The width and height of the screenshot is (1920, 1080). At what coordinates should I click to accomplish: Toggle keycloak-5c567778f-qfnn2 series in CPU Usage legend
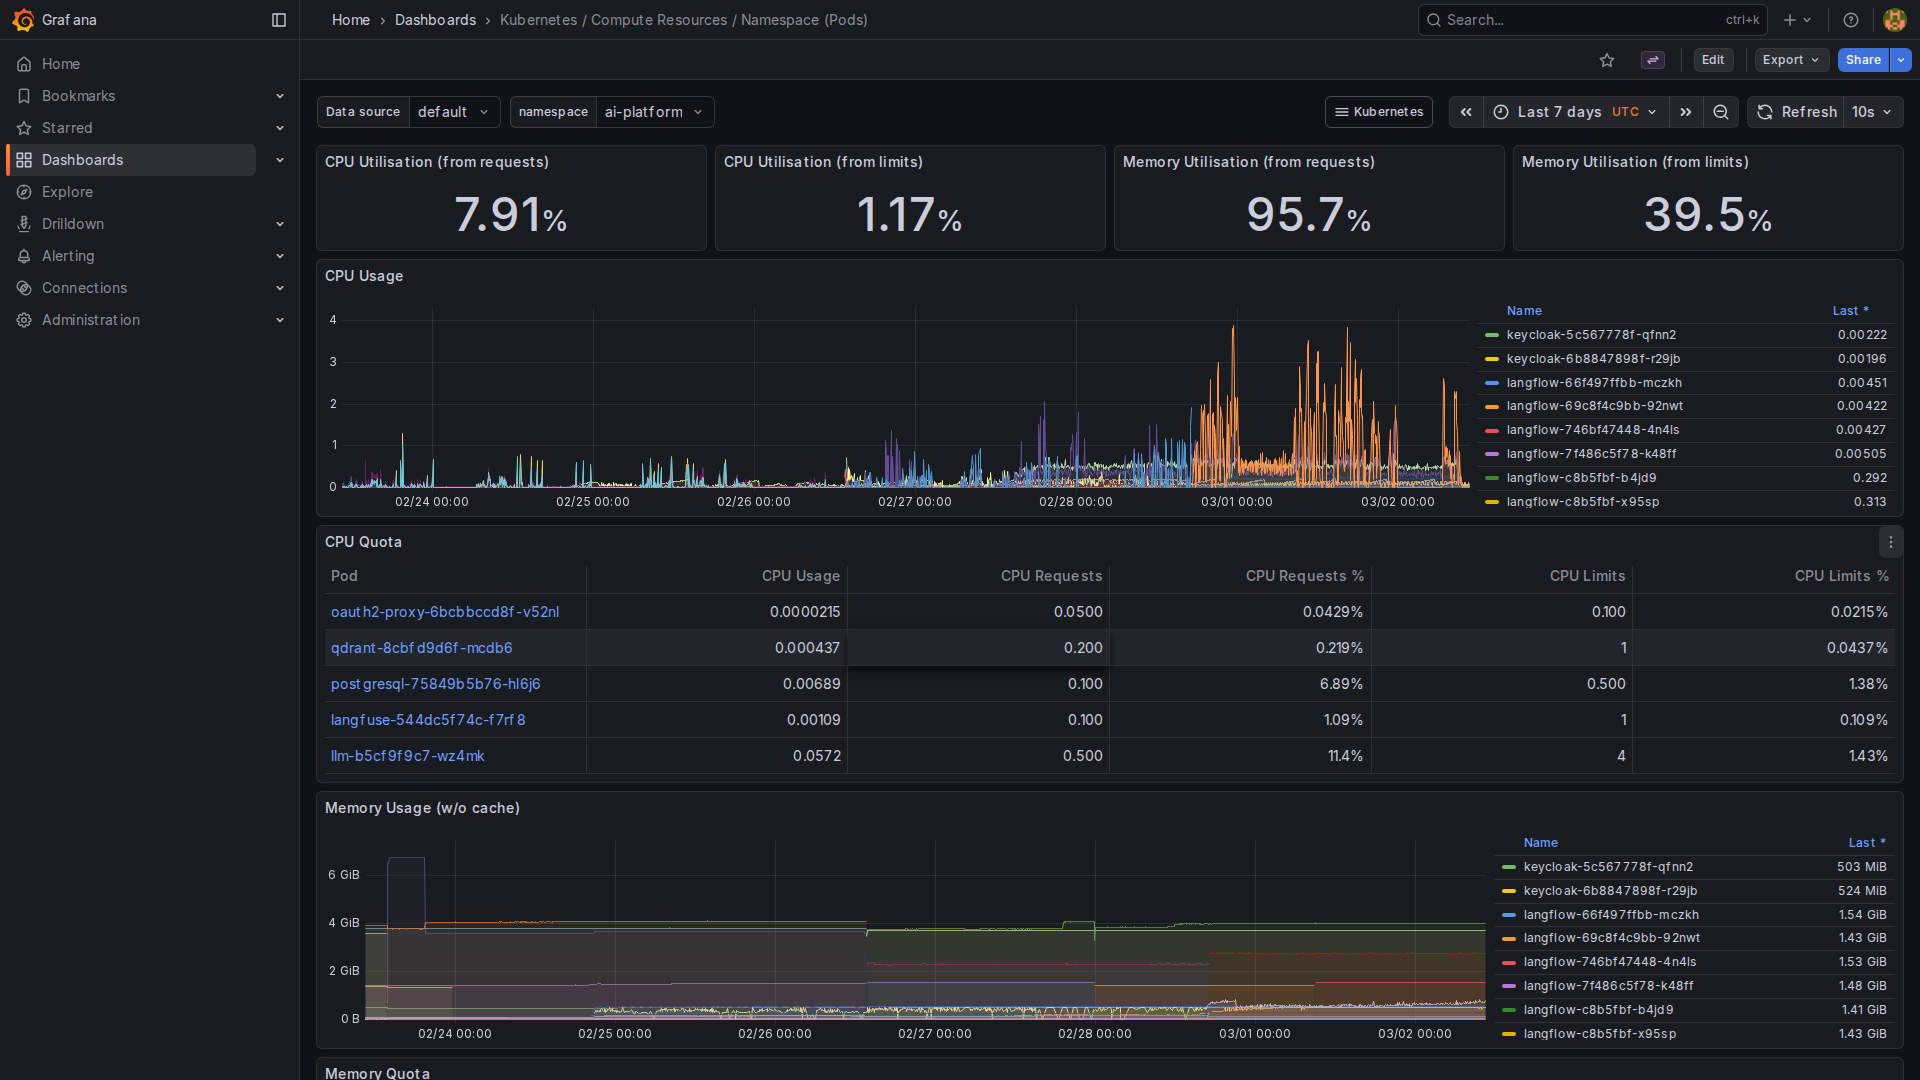coord(1590,335)
